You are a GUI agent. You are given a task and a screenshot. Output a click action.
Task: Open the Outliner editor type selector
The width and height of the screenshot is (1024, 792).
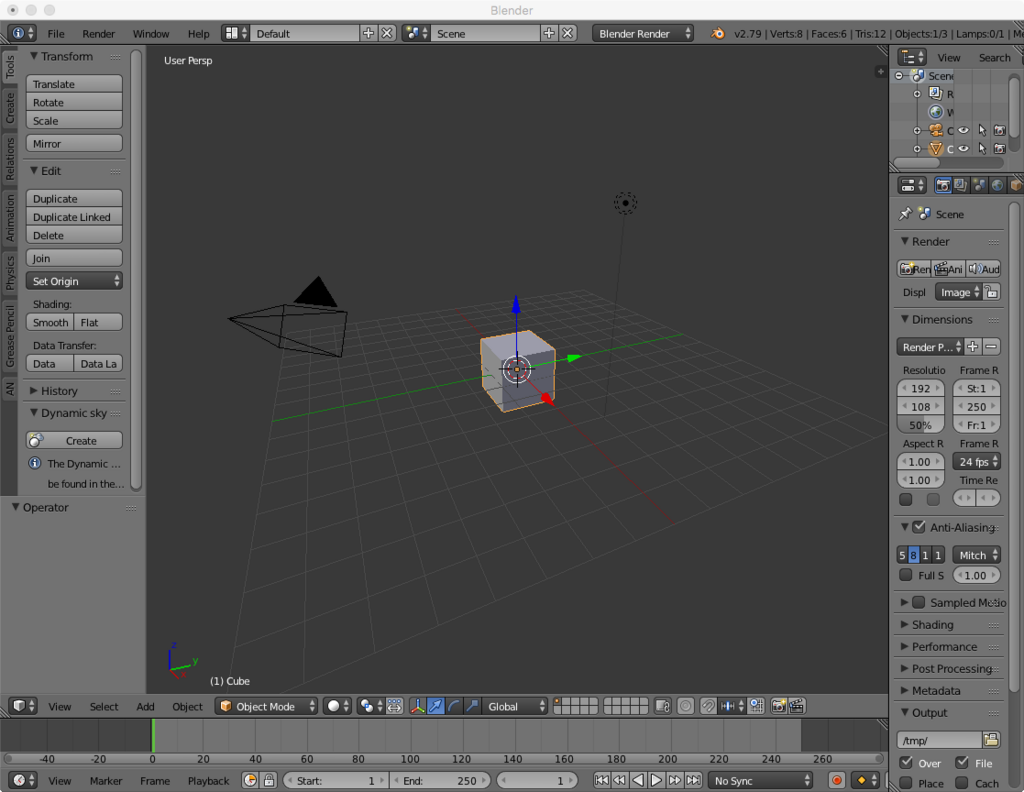912,57
